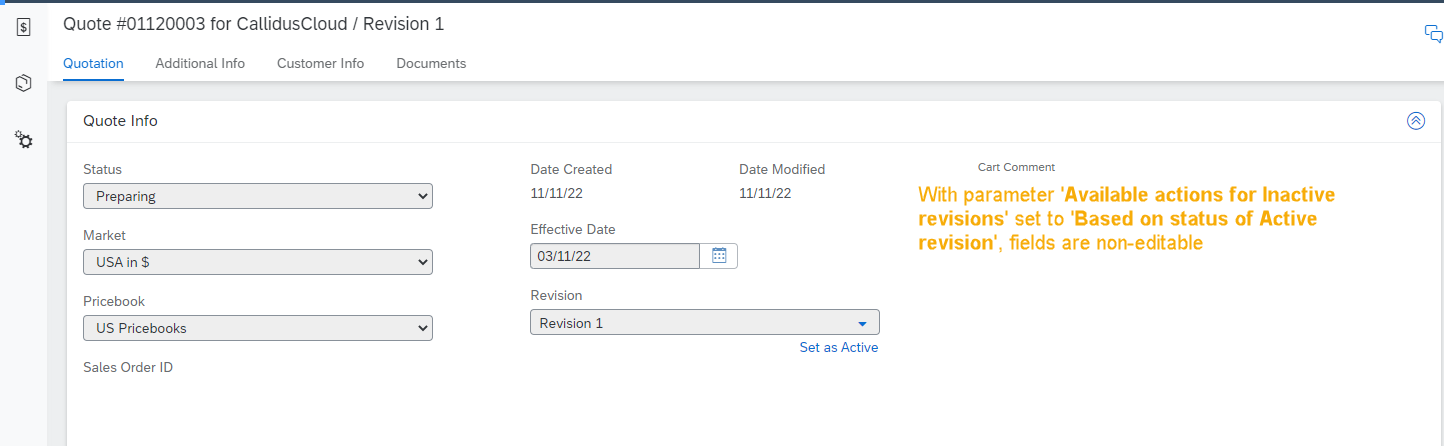Viewport: 1444px width, 446px height.
Task: Open the Pricebook dropdown showing US Pricebooks
Action: tap(258, 328)
